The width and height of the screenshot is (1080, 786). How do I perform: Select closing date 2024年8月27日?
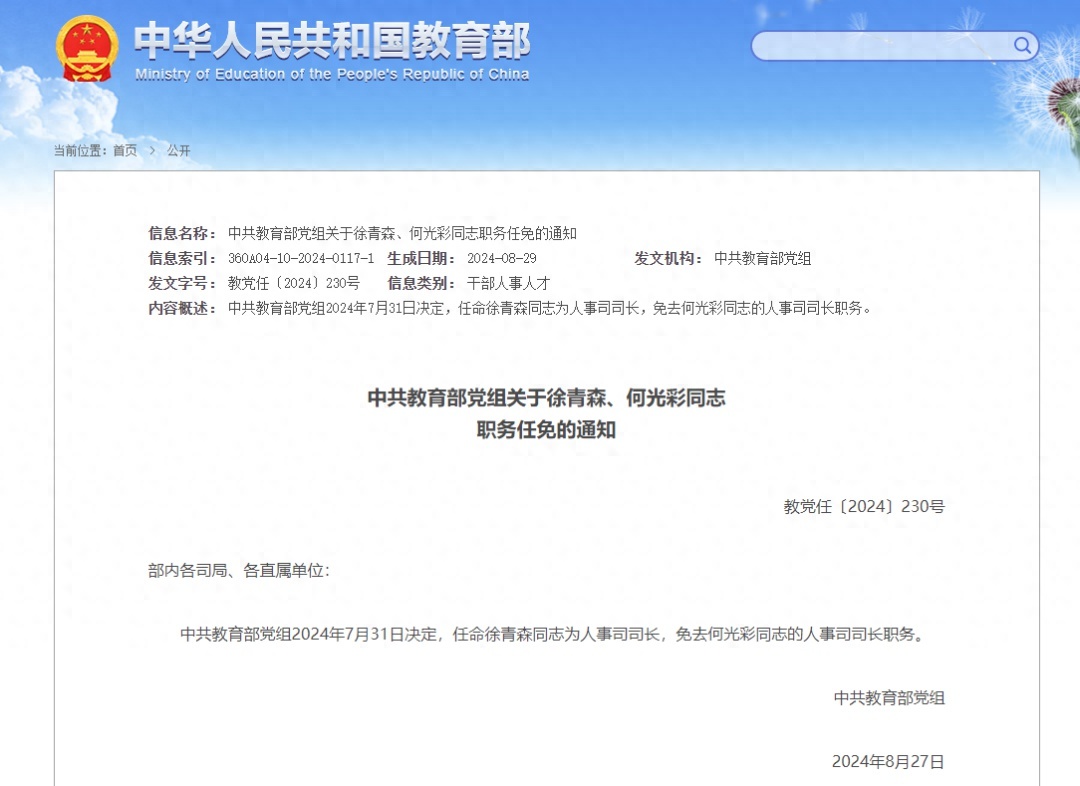click(888, 761)
